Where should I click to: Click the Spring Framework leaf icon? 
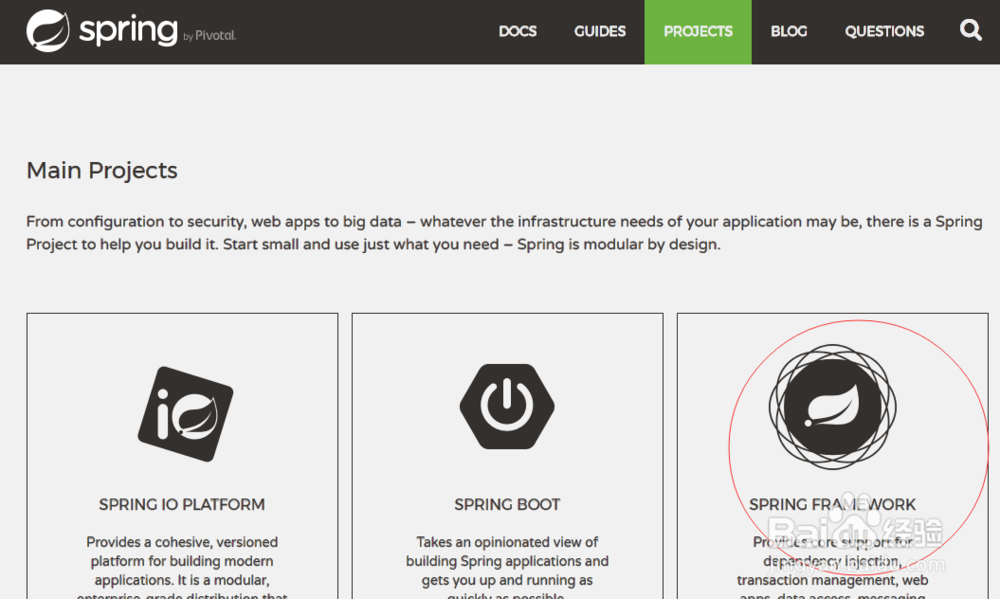pyautogui.click(x=832, y=407)
